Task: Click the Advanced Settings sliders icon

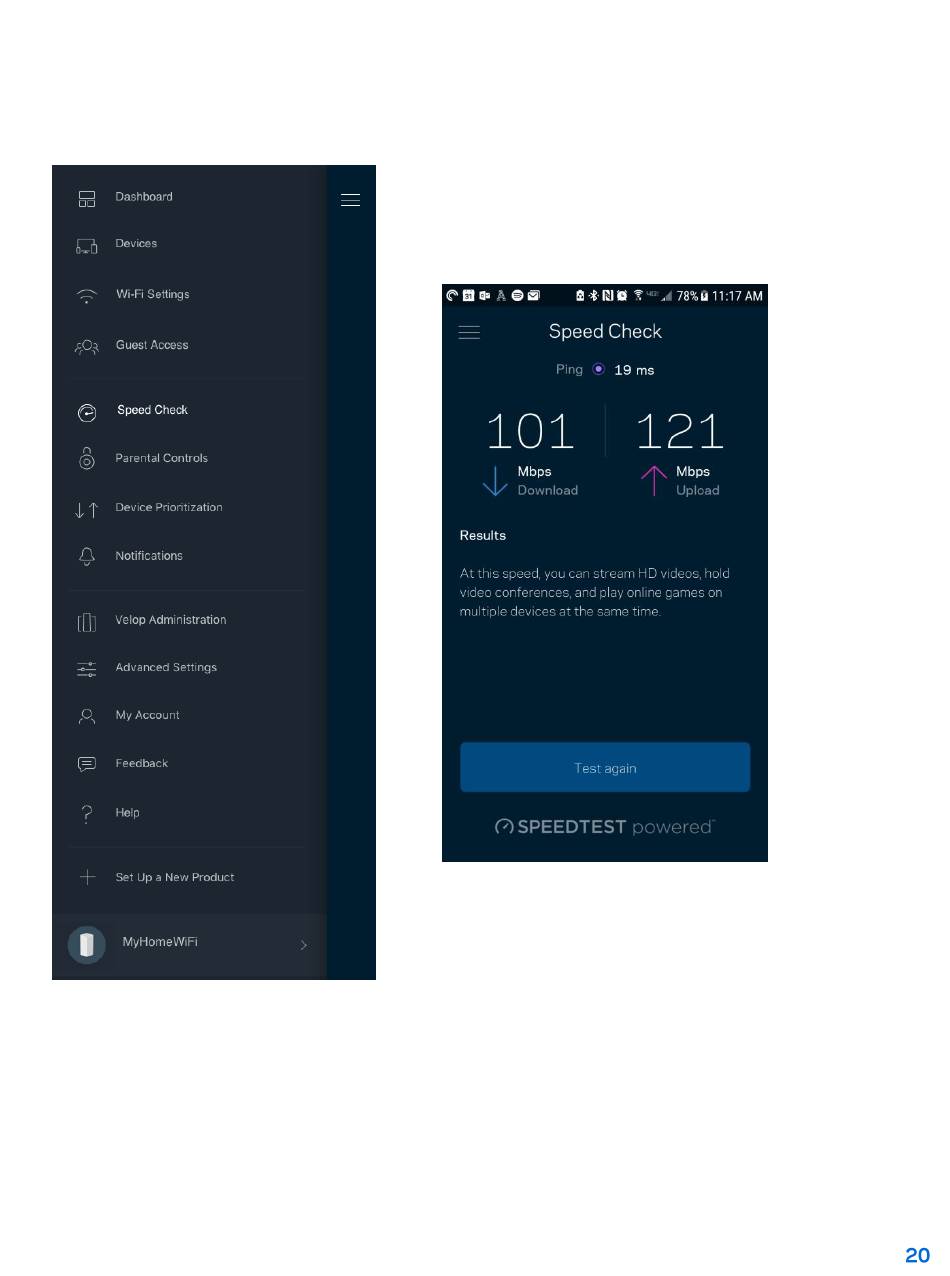Action: point(87,669)
